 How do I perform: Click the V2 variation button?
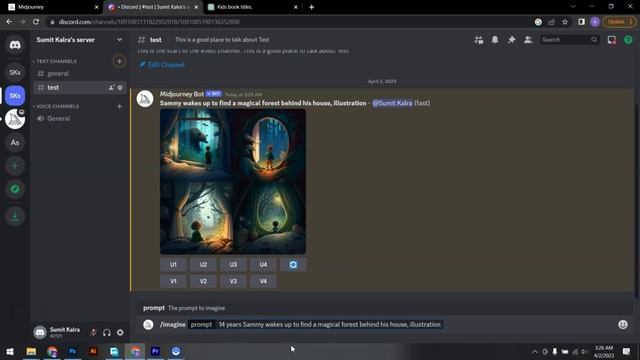203,281
